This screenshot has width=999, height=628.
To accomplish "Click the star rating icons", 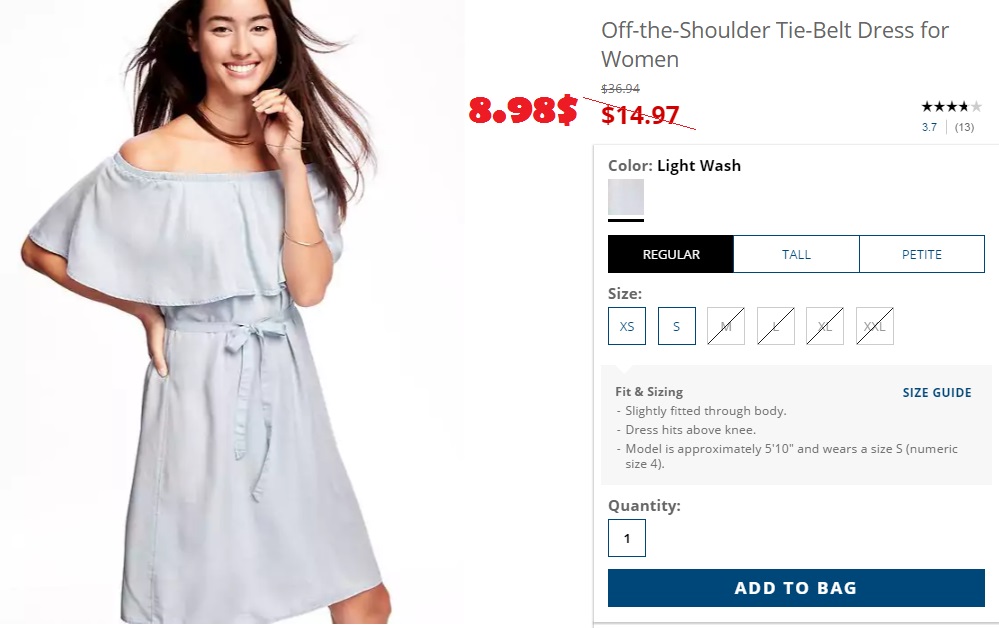I will [951, 106].
